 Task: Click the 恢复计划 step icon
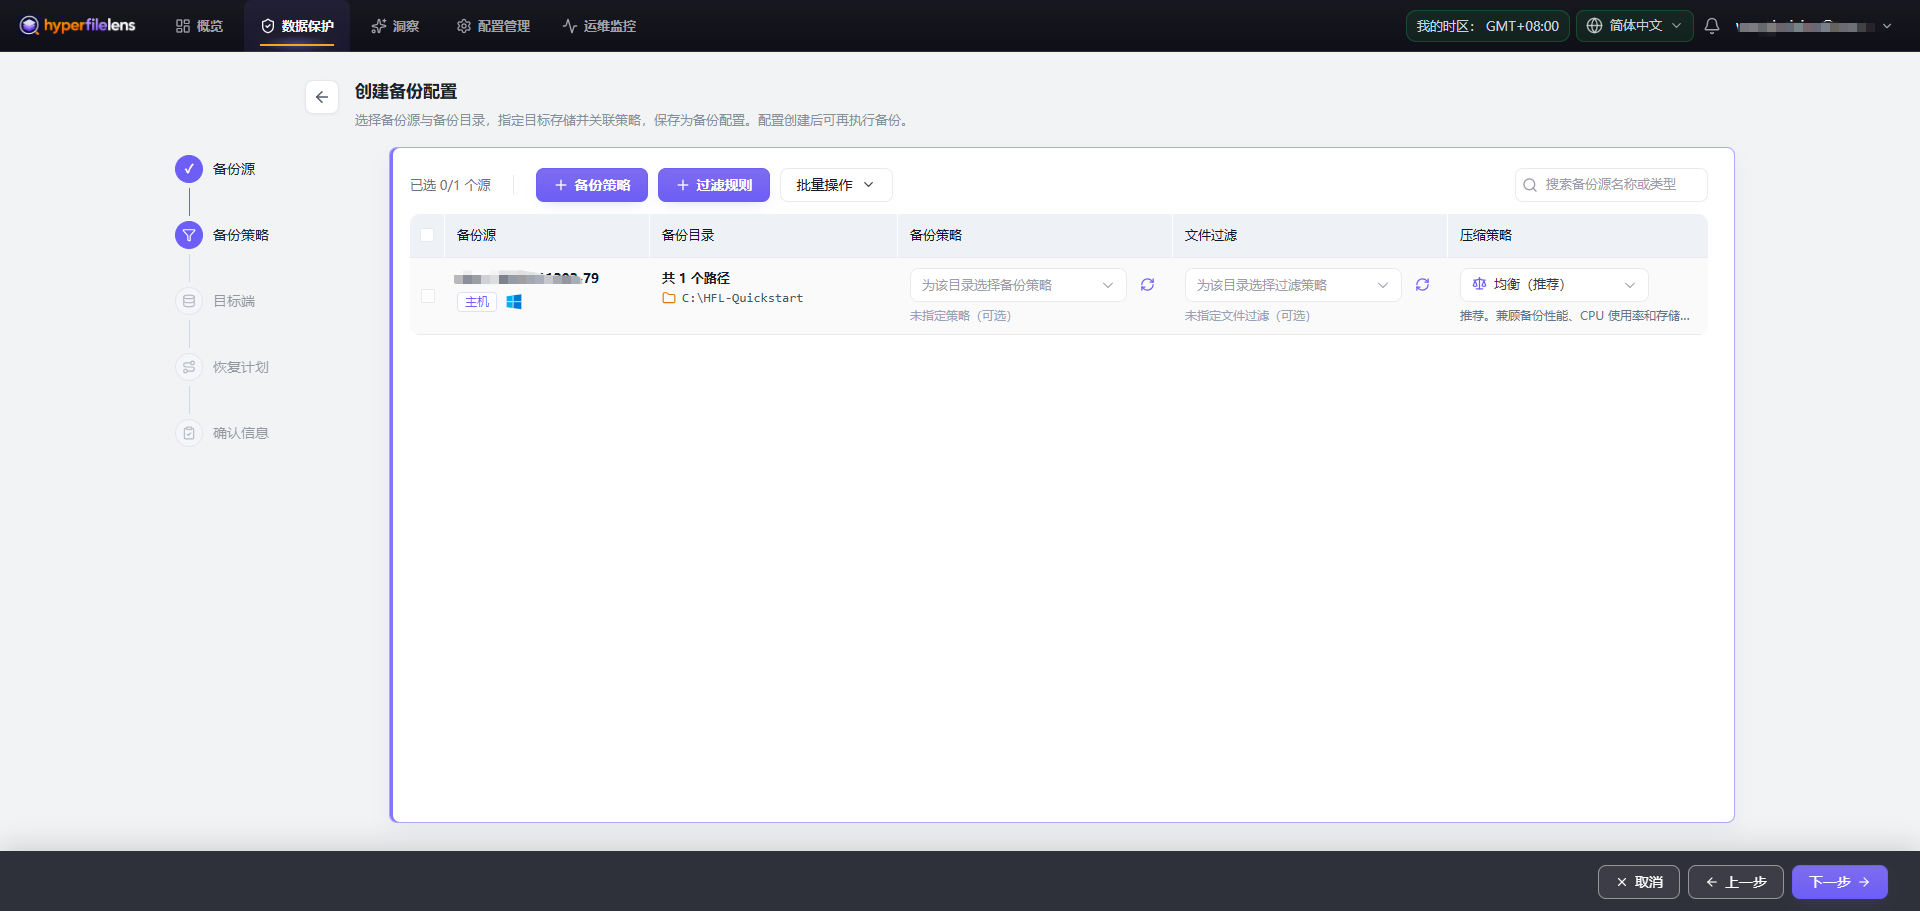coord(189,367)
